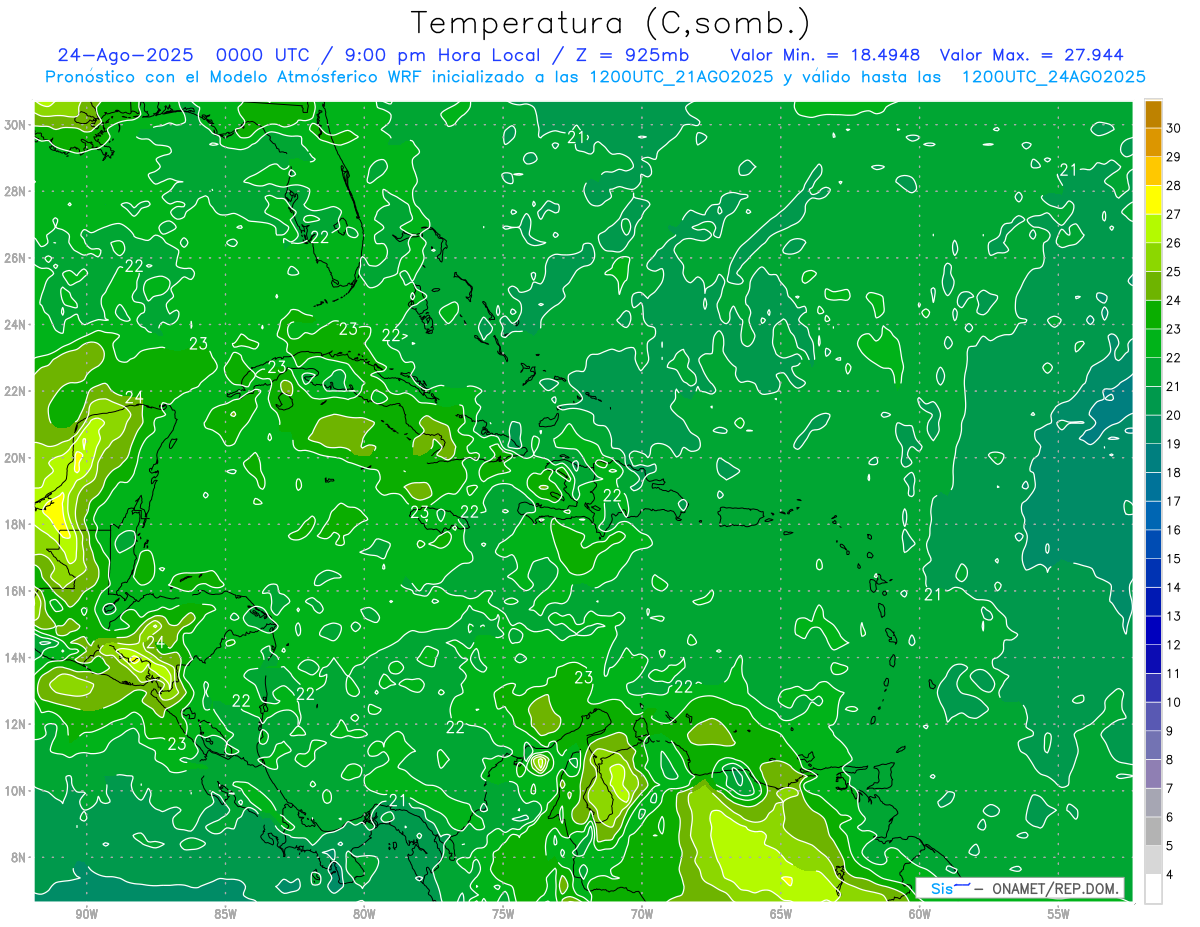Click color scale label "30"
Viewport: 1200px width, 927px height.
[x=1174, y=128]
